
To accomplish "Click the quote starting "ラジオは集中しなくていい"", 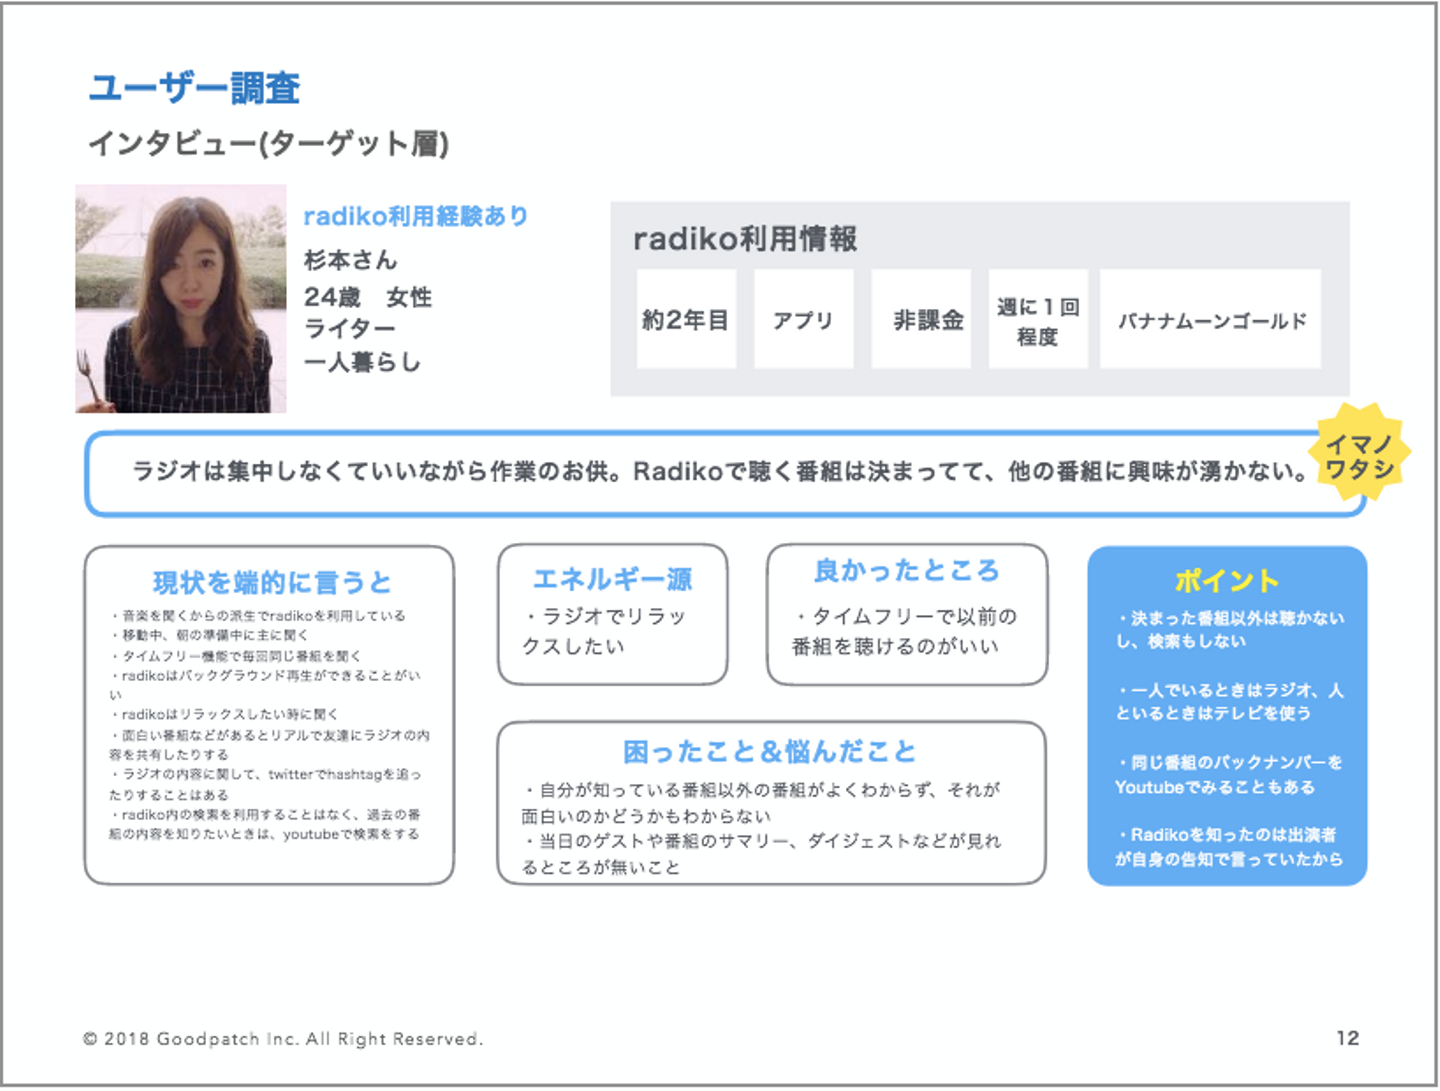I will pyautogui.click(x=720, y=471).
